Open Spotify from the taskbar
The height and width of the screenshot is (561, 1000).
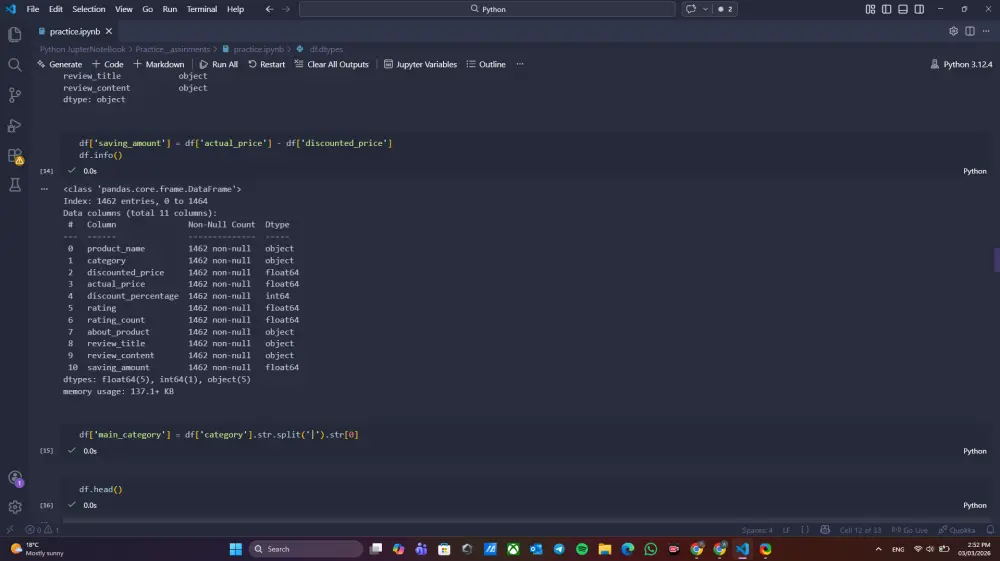point(582,549)
